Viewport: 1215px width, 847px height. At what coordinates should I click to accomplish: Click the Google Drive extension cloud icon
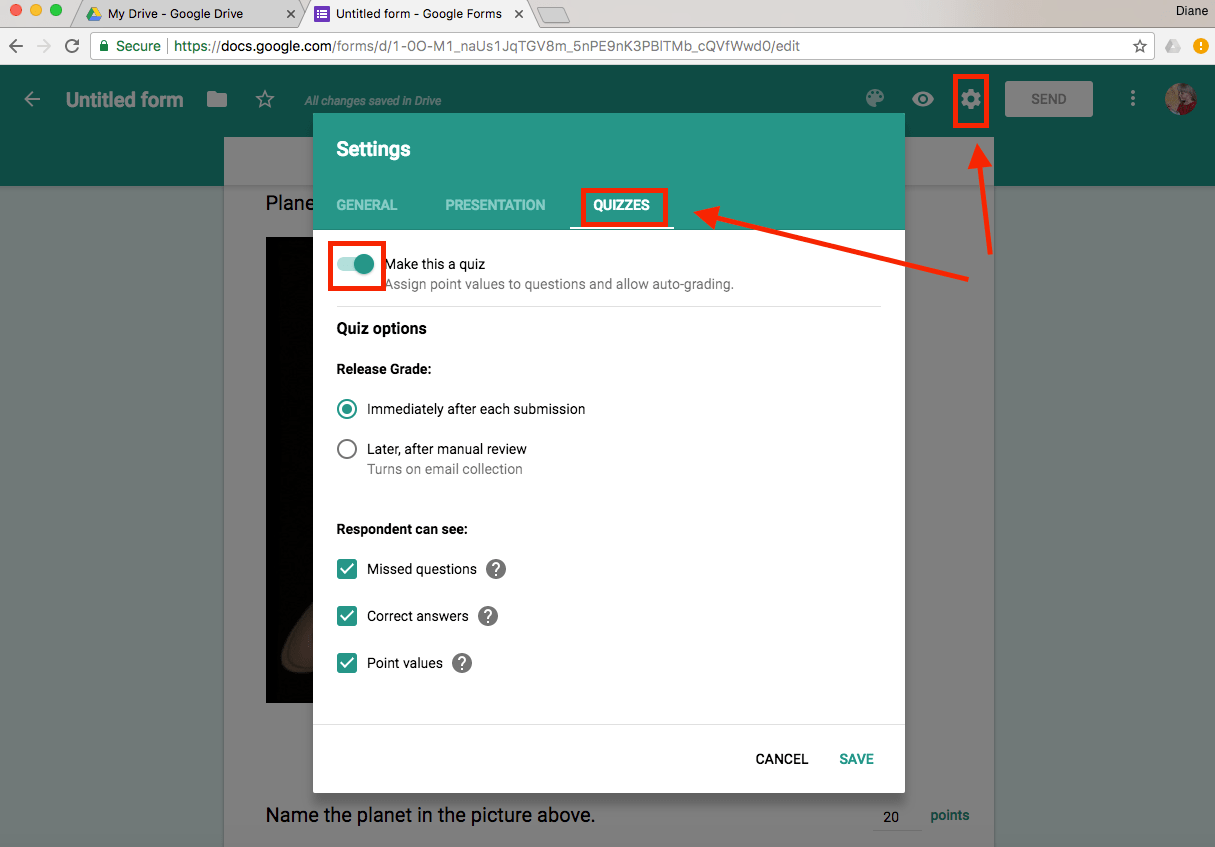1173,46
